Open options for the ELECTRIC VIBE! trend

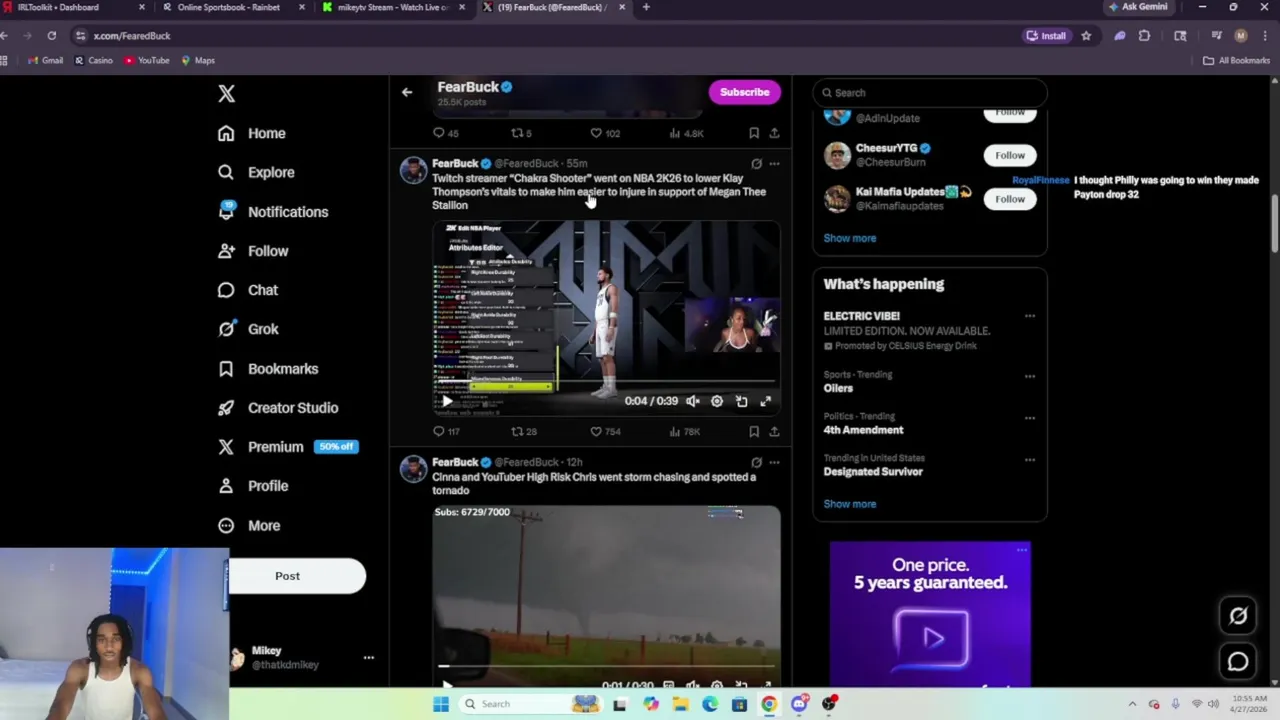click(x=1029, y=317)
